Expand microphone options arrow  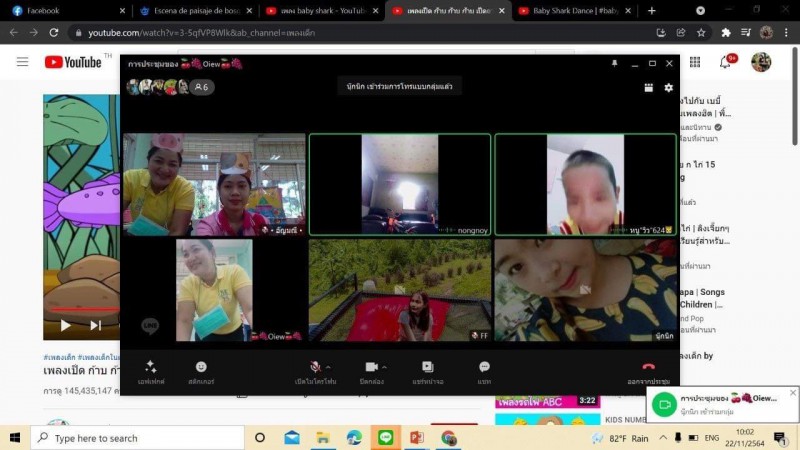329,367
